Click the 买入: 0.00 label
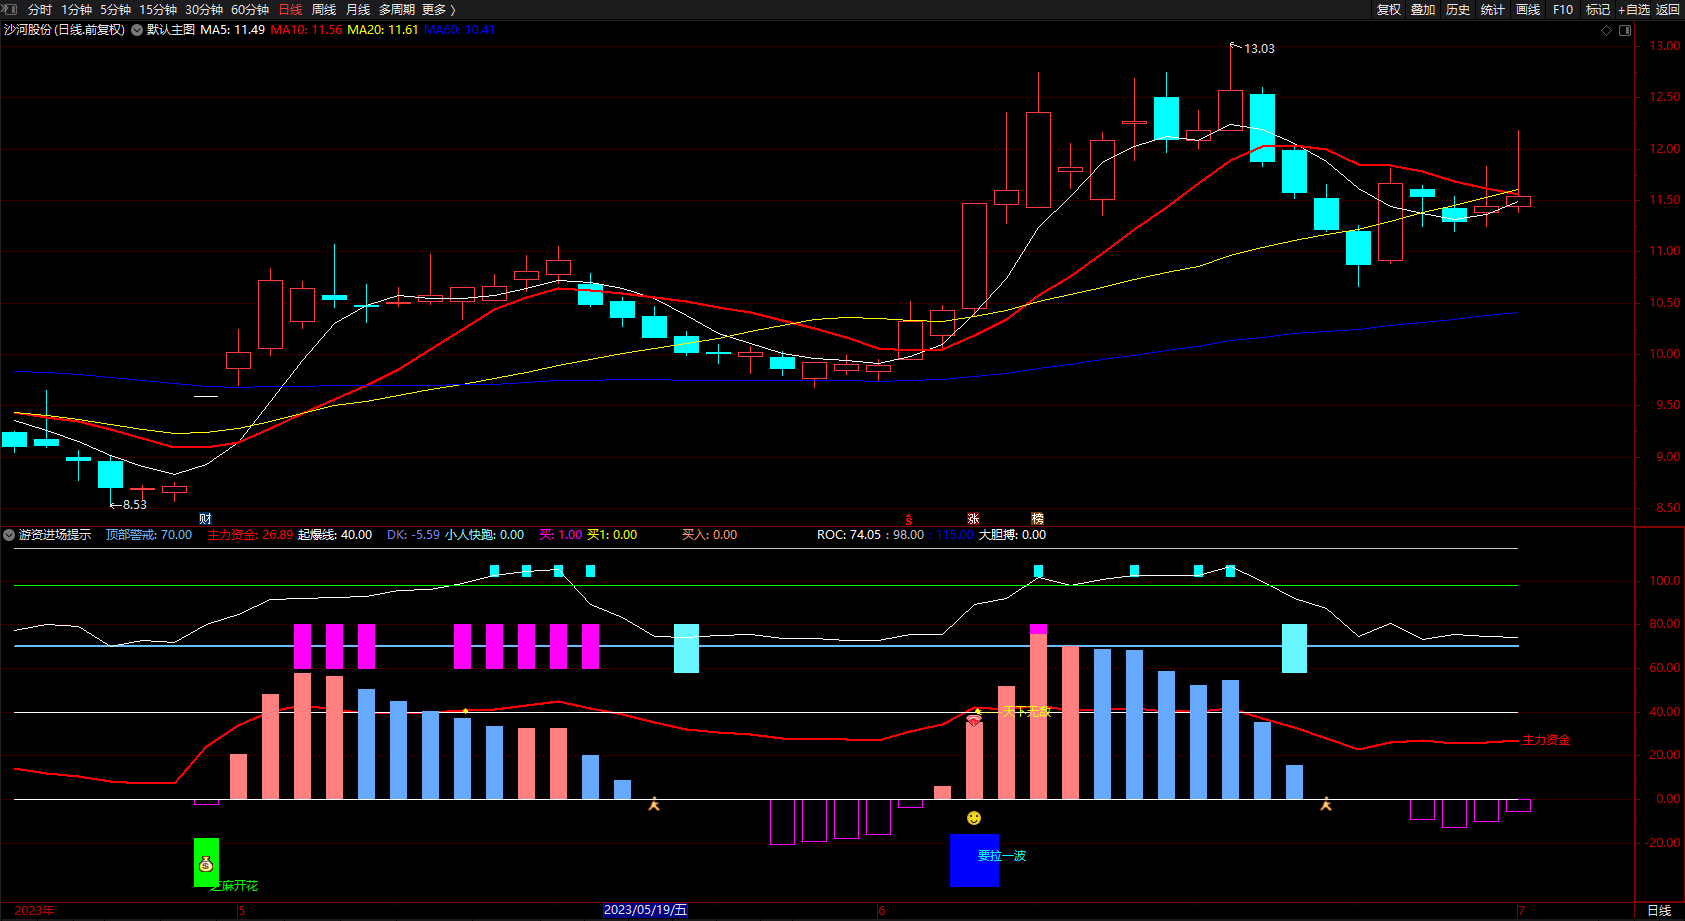Image resolution: width=1685 pixels, height=921 pixels. 709,535
